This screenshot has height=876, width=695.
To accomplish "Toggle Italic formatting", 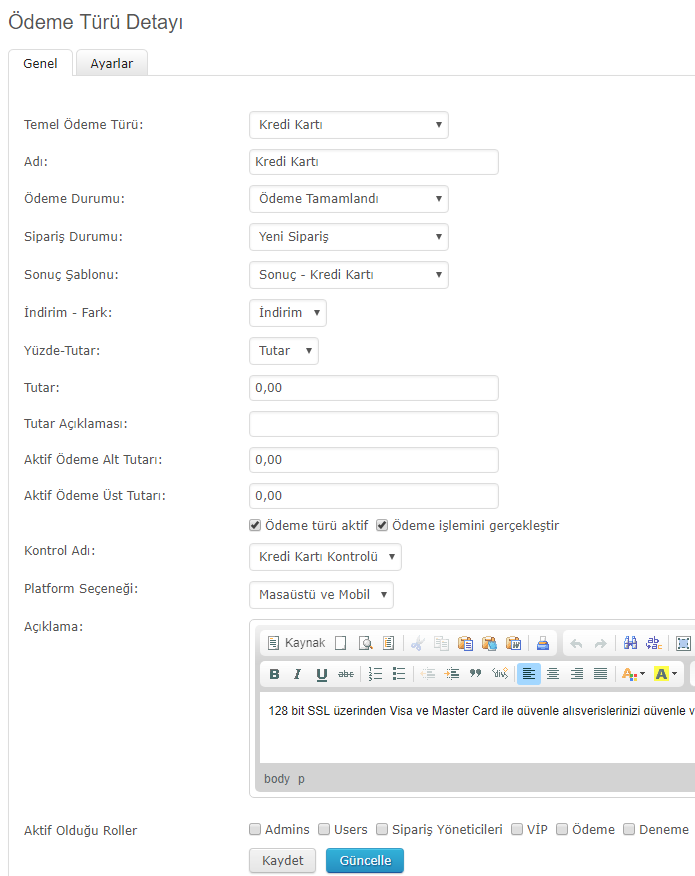I will point(297,674).
